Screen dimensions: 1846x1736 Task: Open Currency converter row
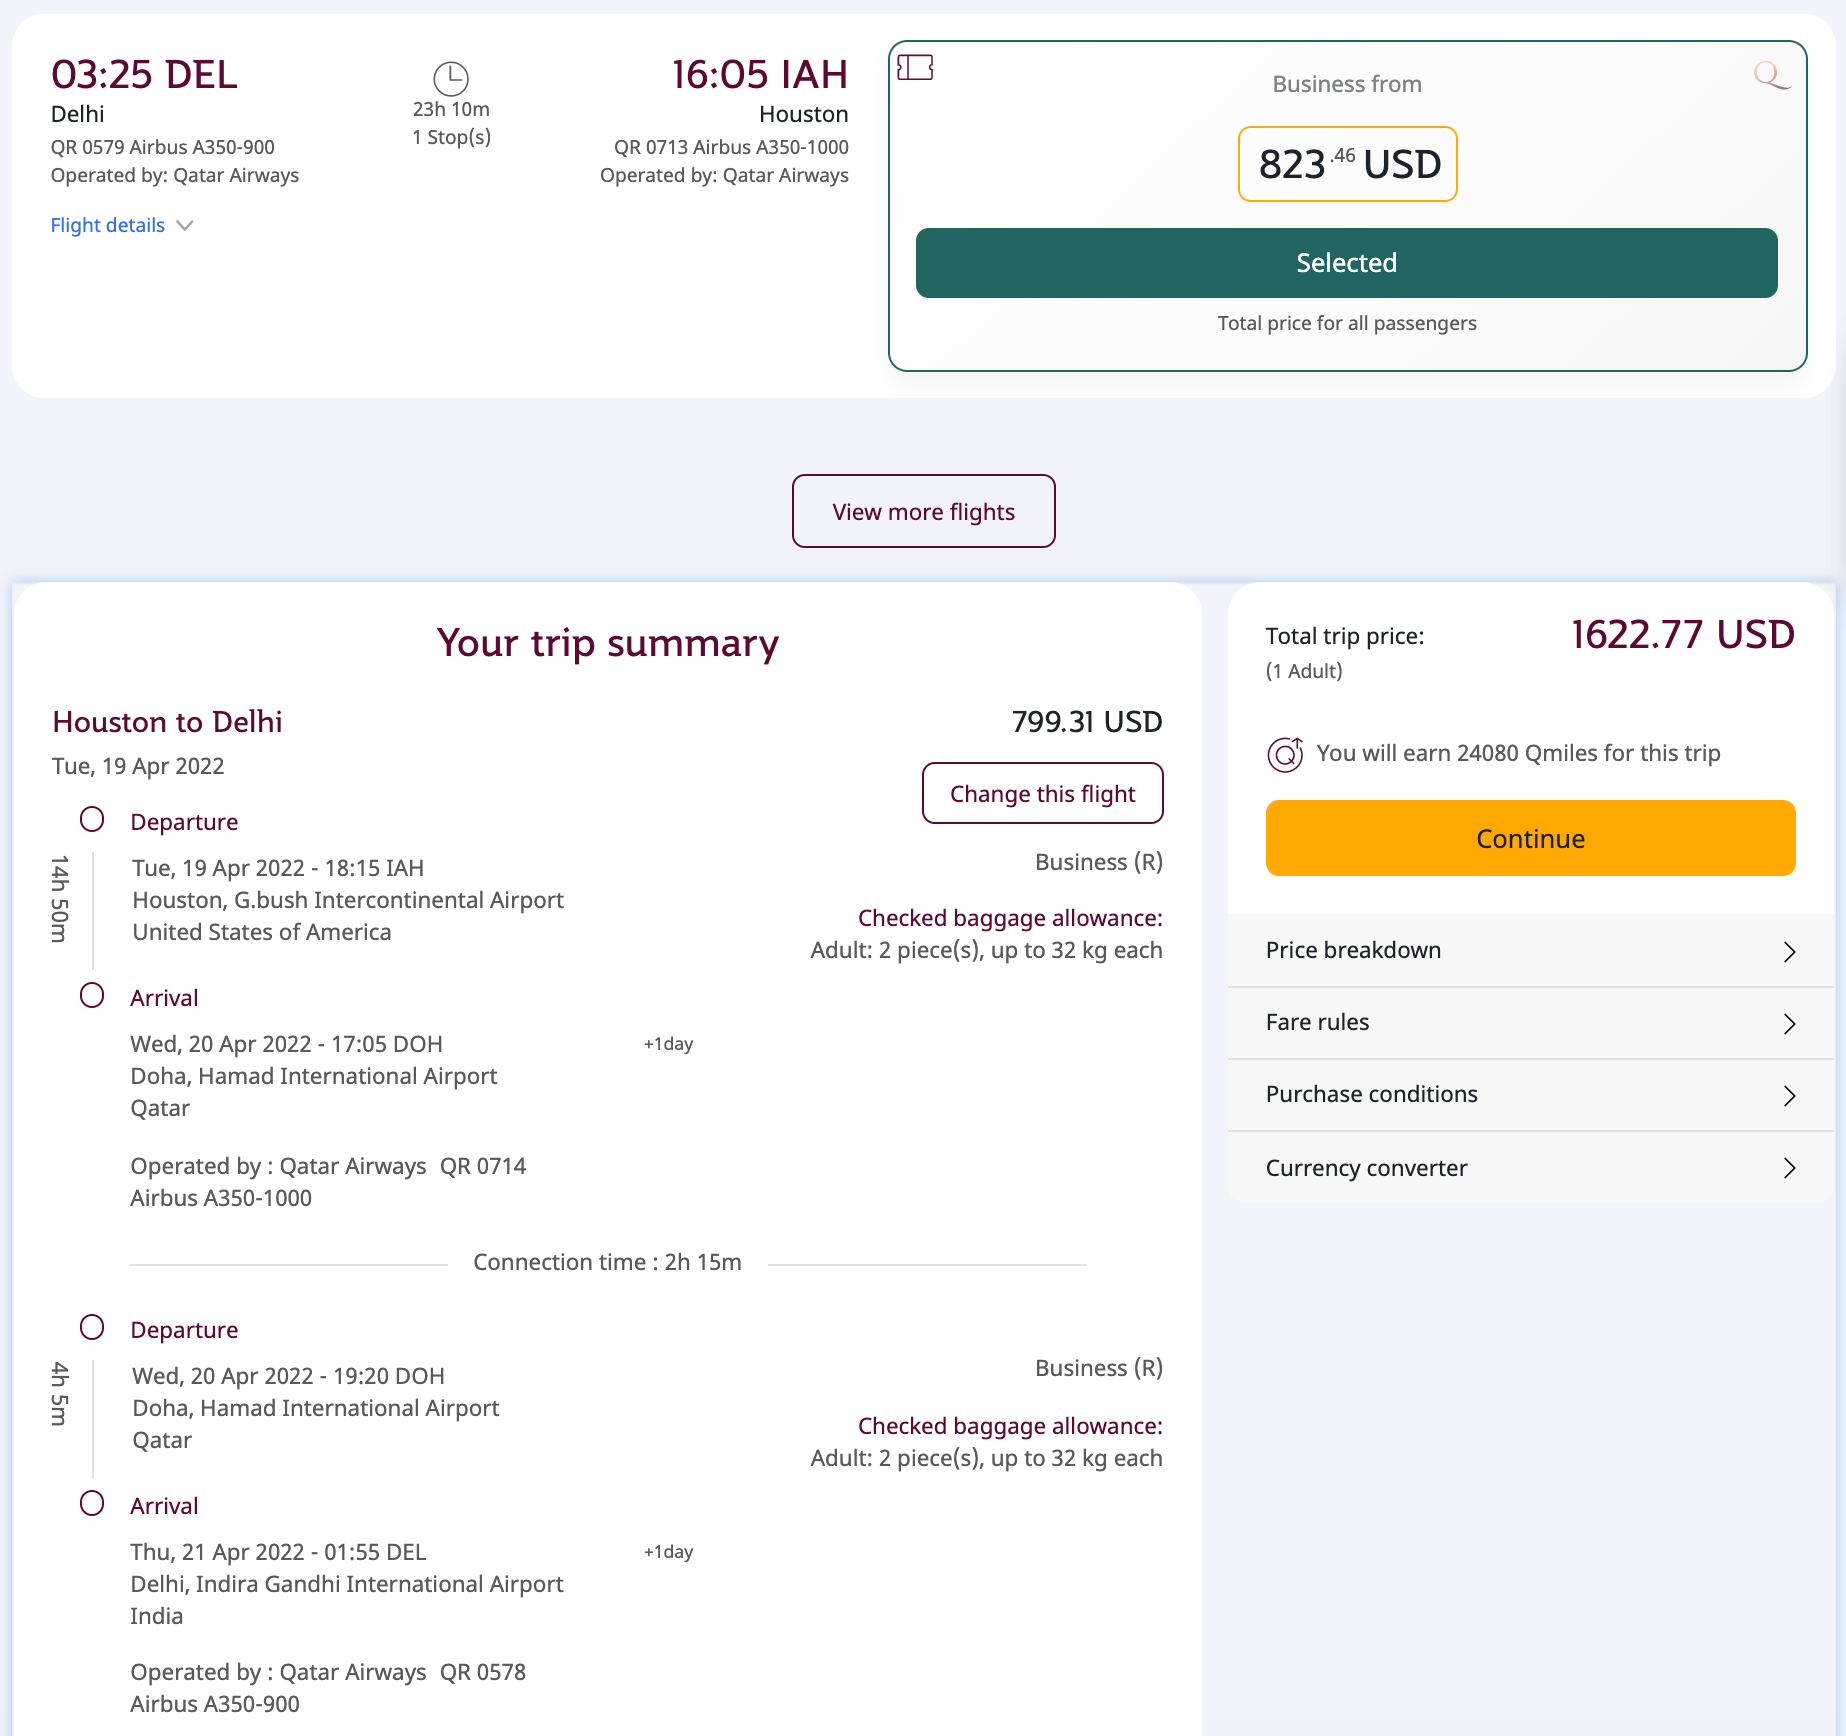(x=1530, y=1168)
